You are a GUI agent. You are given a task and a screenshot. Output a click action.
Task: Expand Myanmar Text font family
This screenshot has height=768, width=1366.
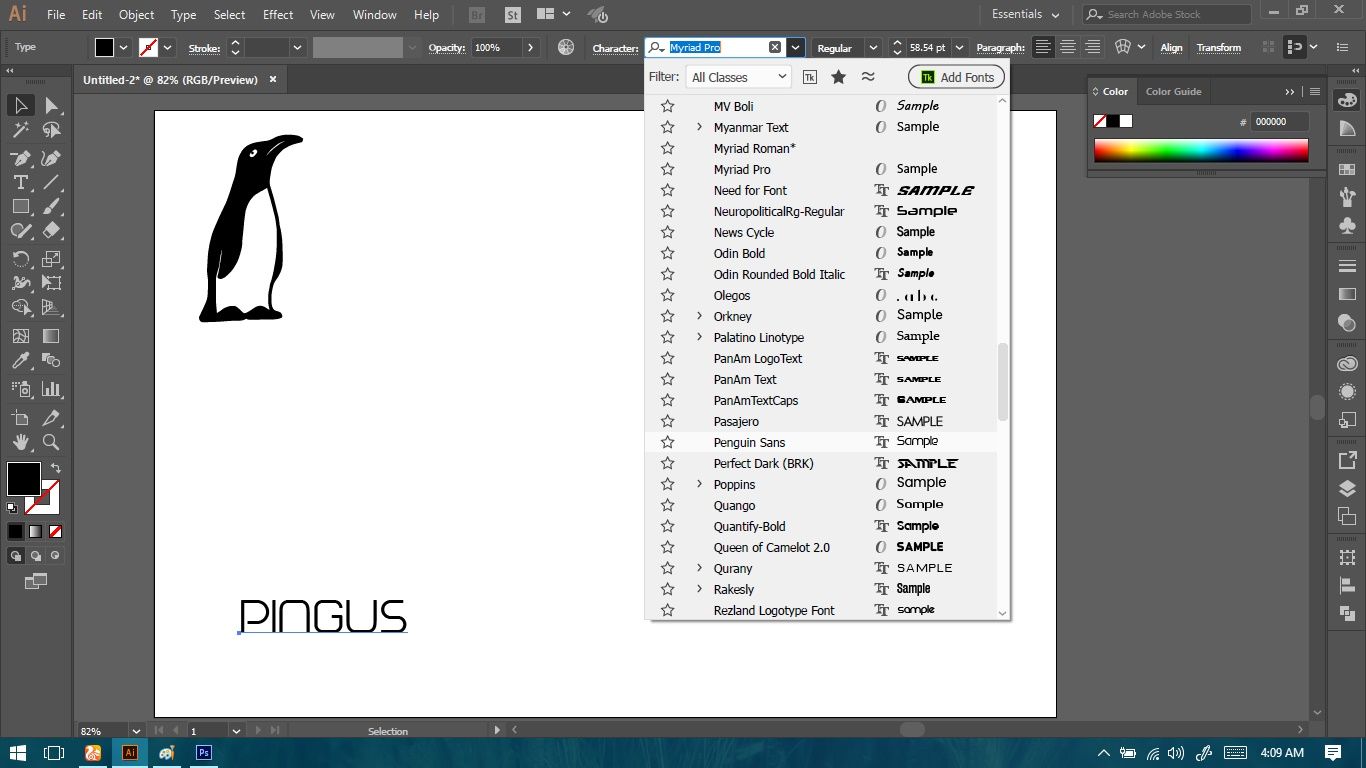pos(699,127)
